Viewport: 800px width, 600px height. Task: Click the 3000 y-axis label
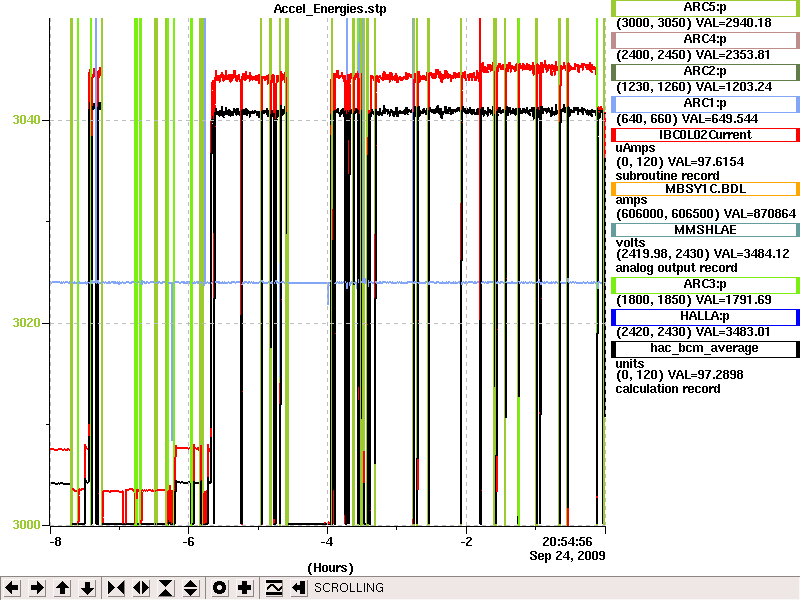(x=26, y=524)
